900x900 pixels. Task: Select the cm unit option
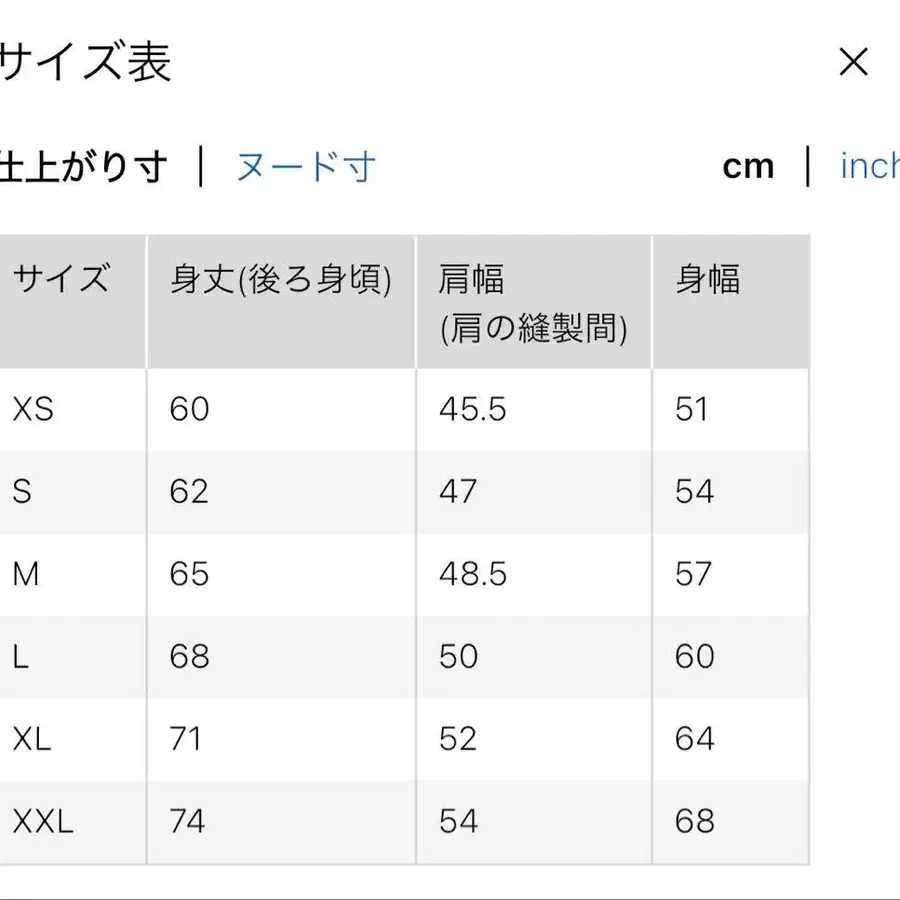click(x=748, y=166)
